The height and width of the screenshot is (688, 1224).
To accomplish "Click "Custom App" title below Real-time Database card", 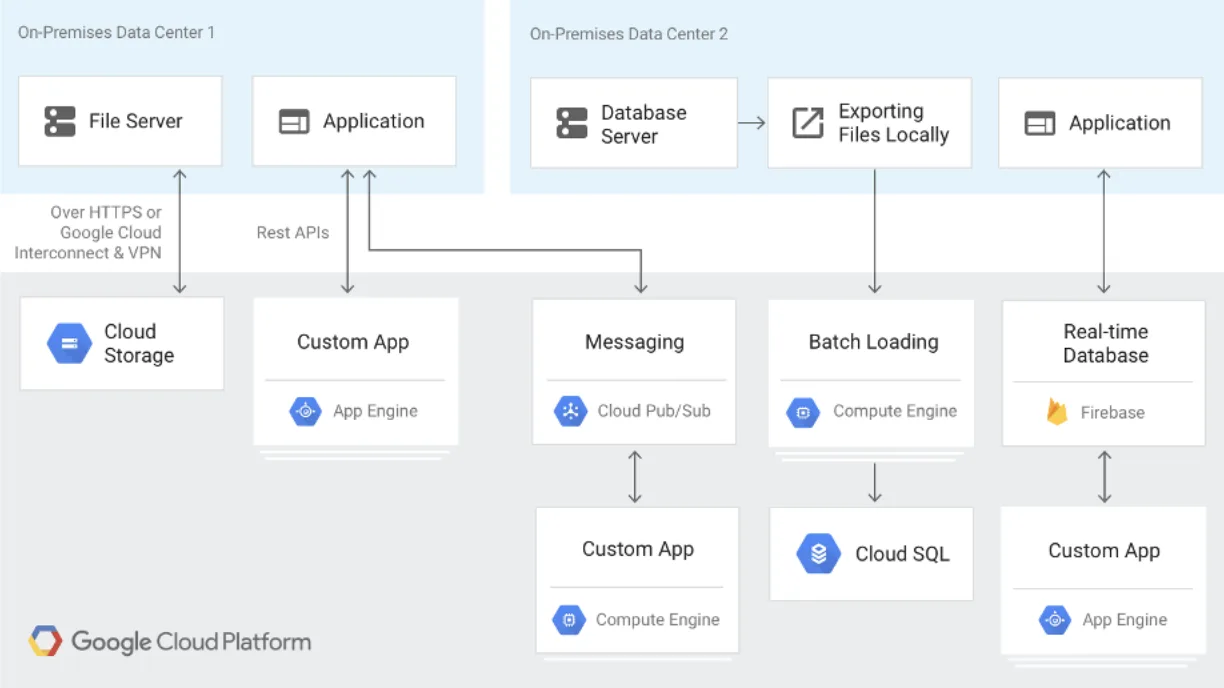I will point(1104,551).
